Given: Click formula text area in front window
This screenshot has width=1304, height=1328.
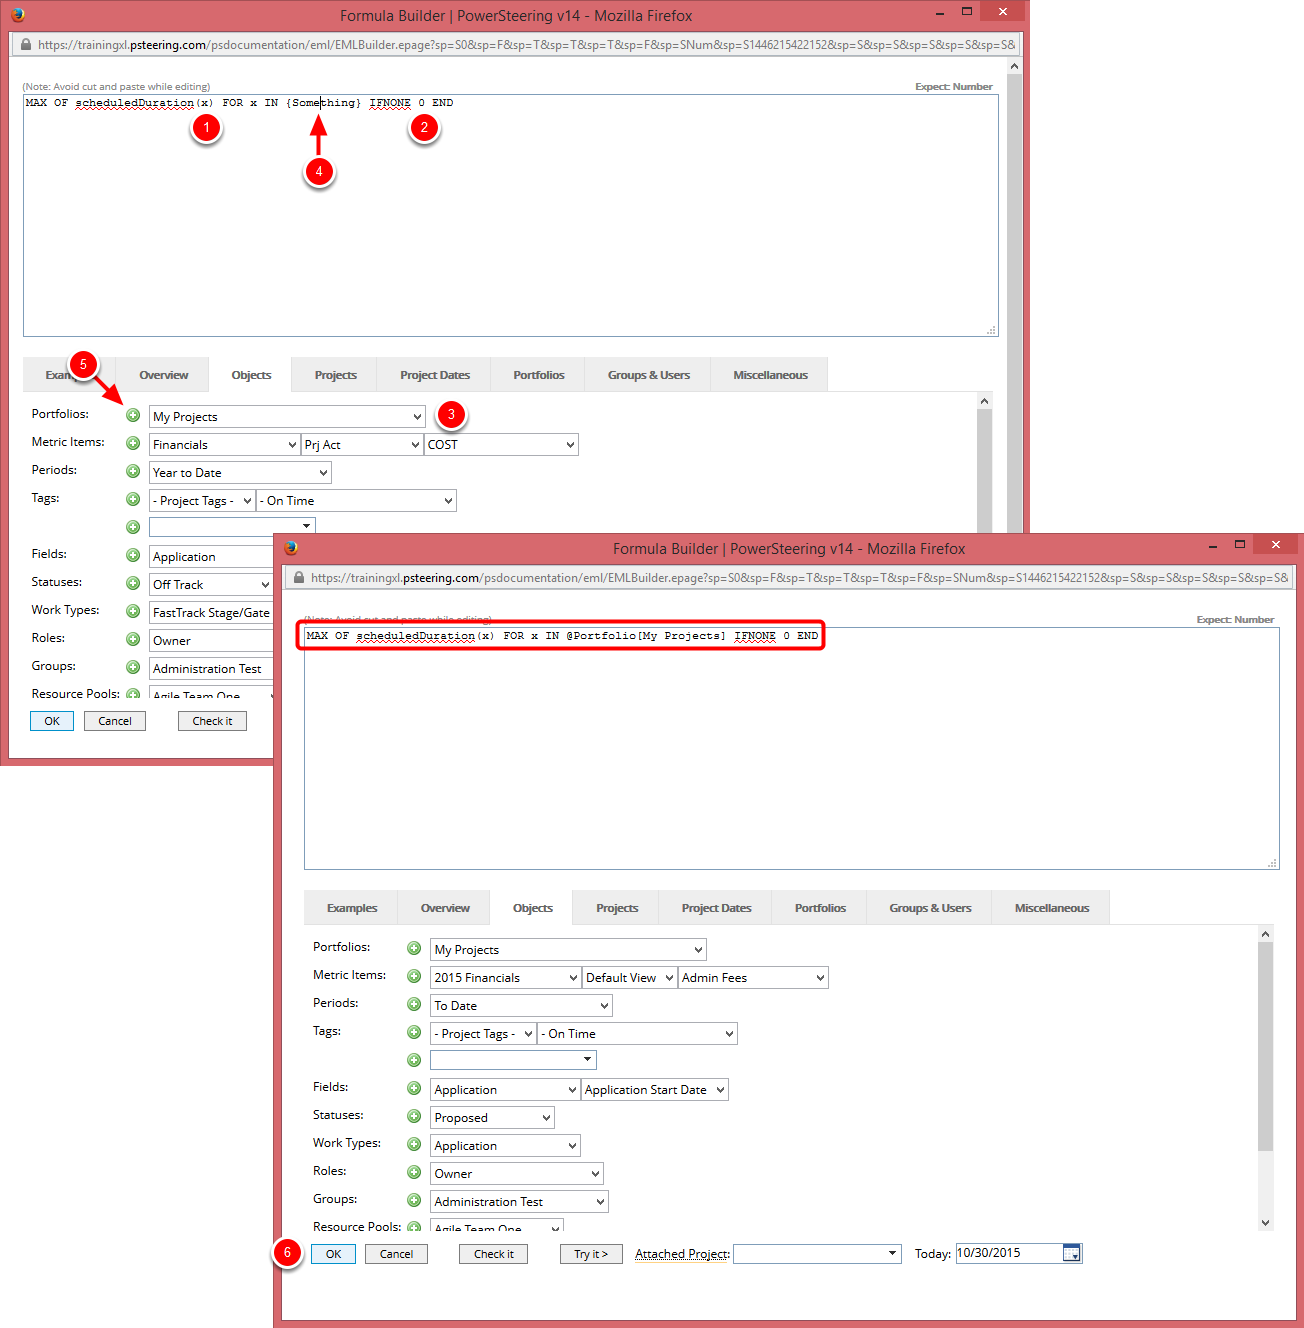Looking at the screenshot, I should (x=791, y=748).
